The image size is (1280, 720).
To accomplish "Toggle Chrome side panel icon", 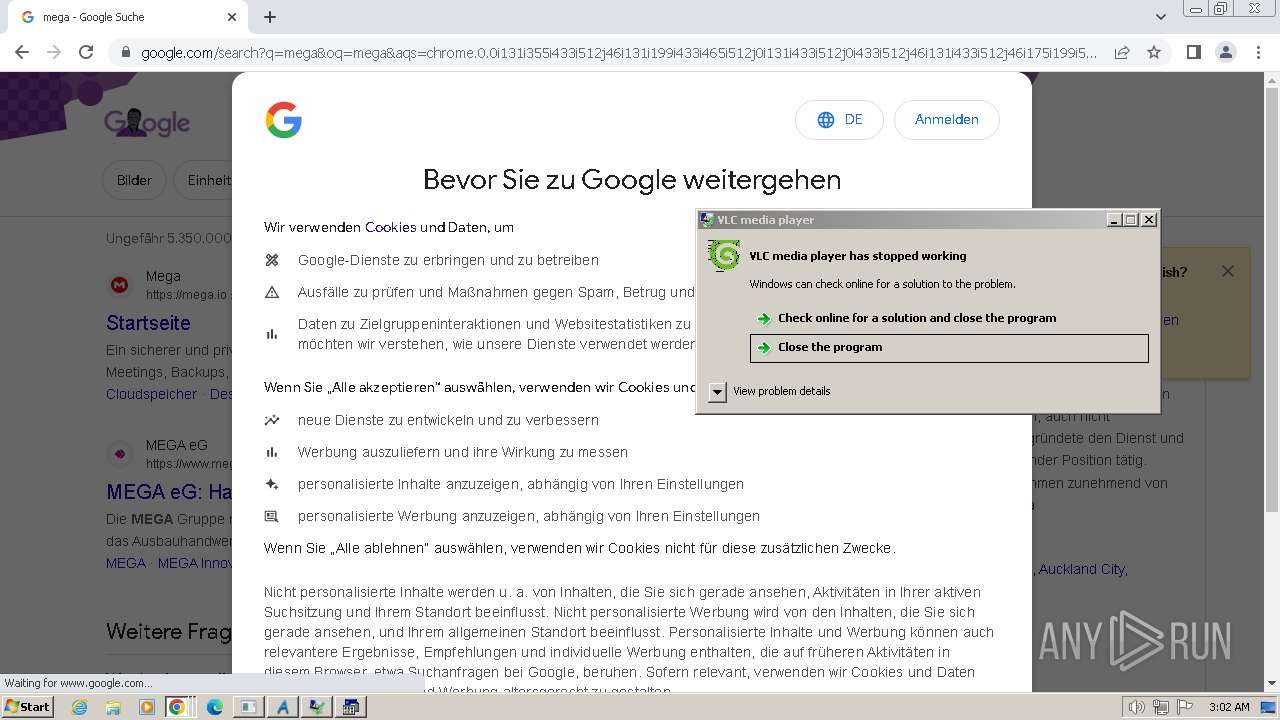I will 1193,52.
